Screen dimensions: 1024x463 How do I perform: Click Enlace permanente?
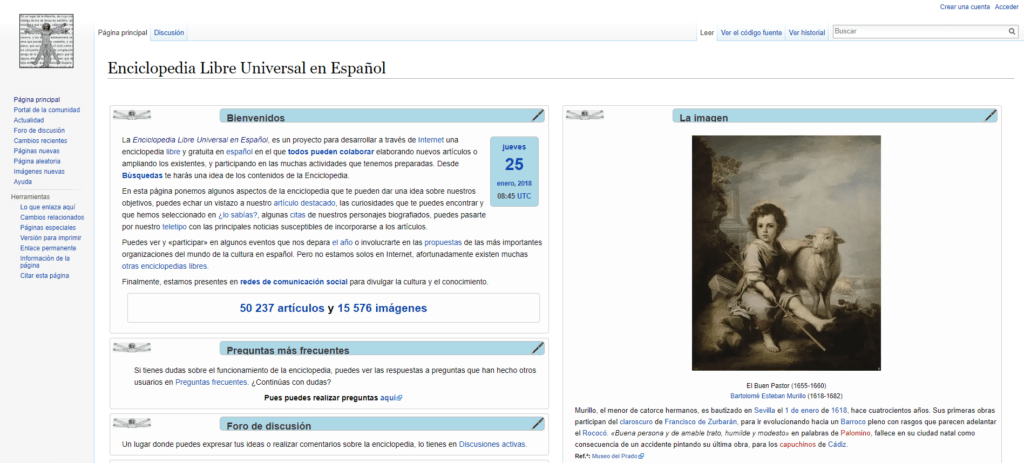(x=48, y=248)
